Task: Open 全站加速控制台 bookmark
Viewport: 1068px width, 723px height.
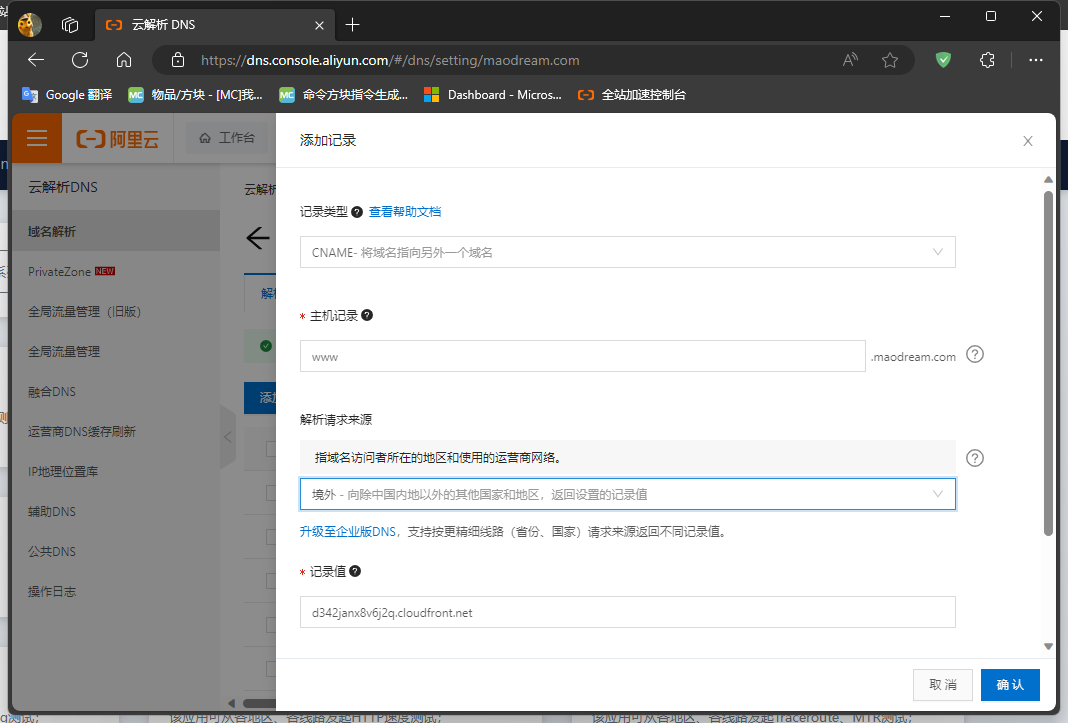Action: point(631,95)
